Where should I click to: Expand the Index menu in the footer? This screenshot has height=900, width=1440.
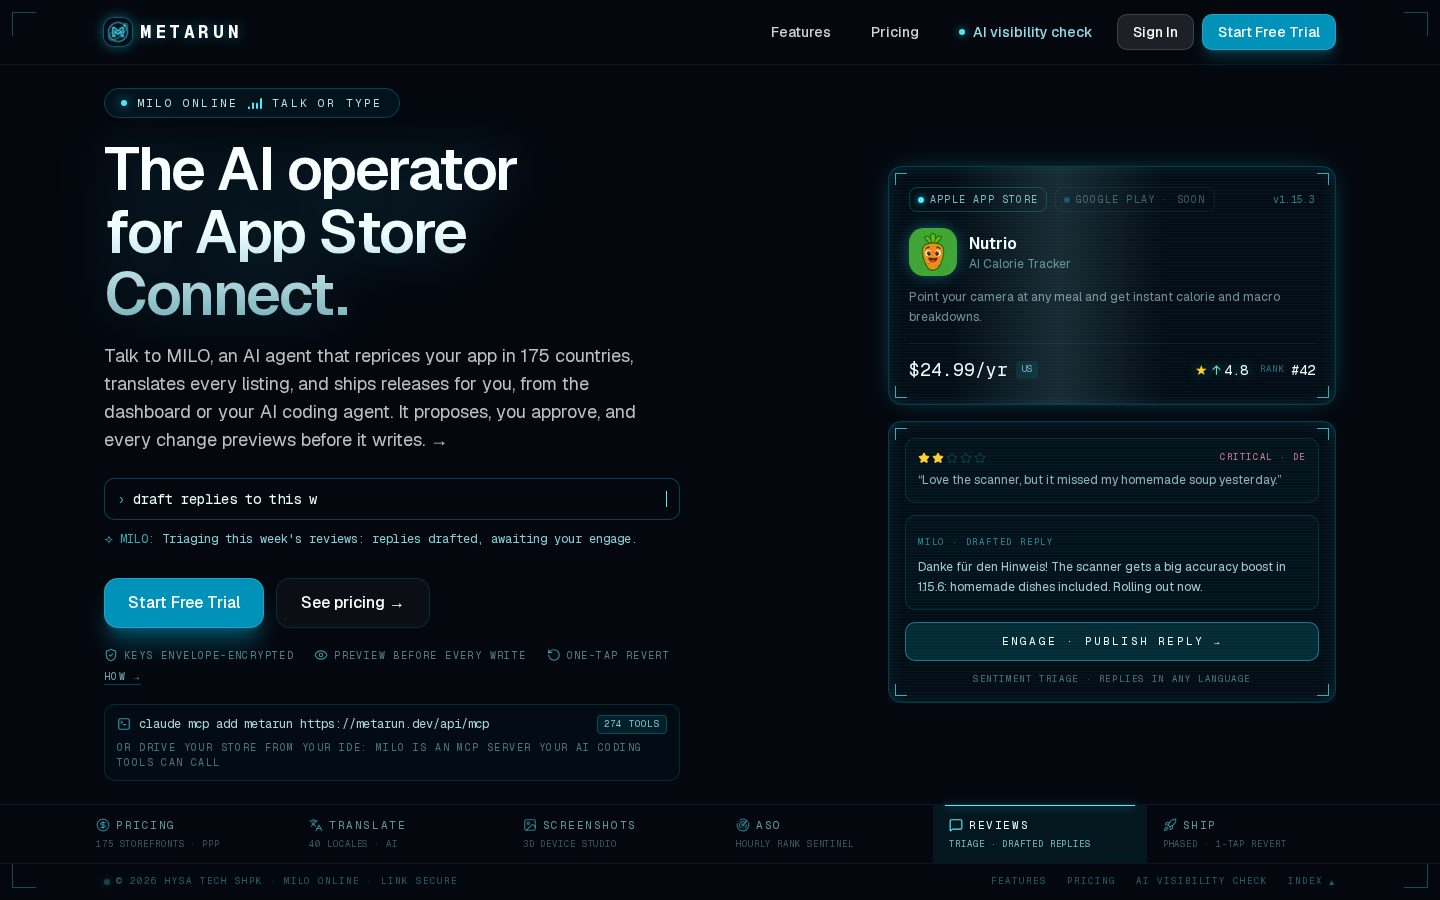point(1311,881)
